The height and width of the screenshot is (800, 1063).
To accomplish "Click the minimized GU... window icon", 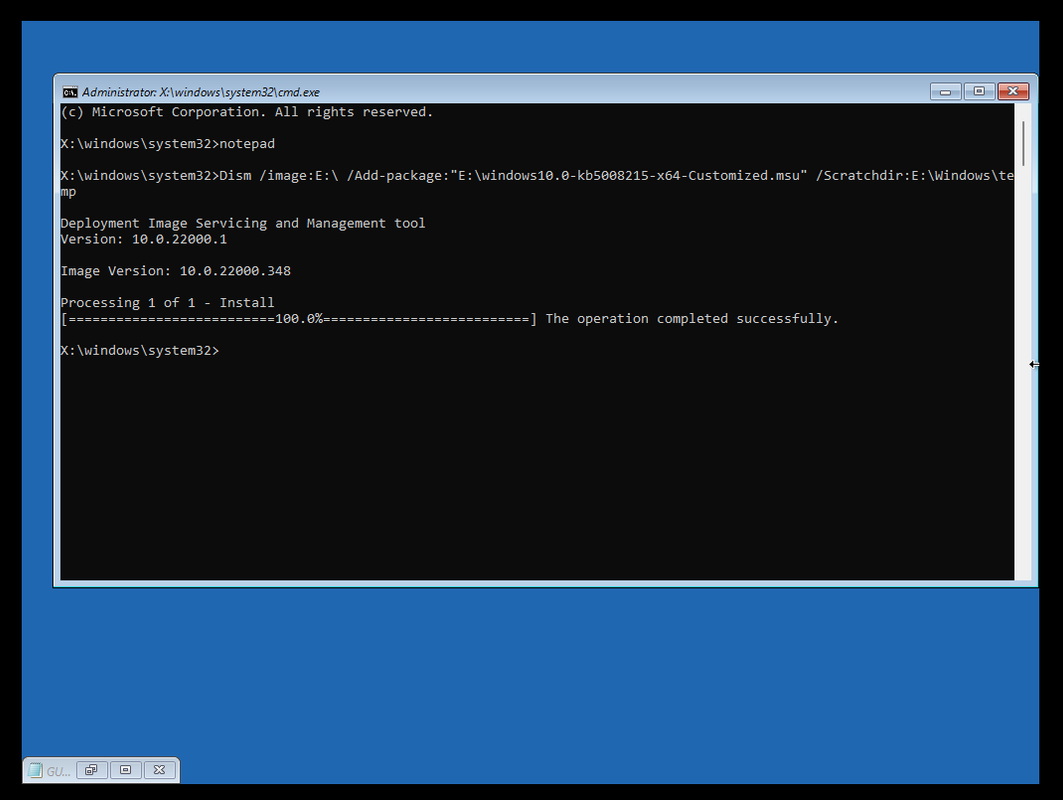I will [x=35, y=770].
